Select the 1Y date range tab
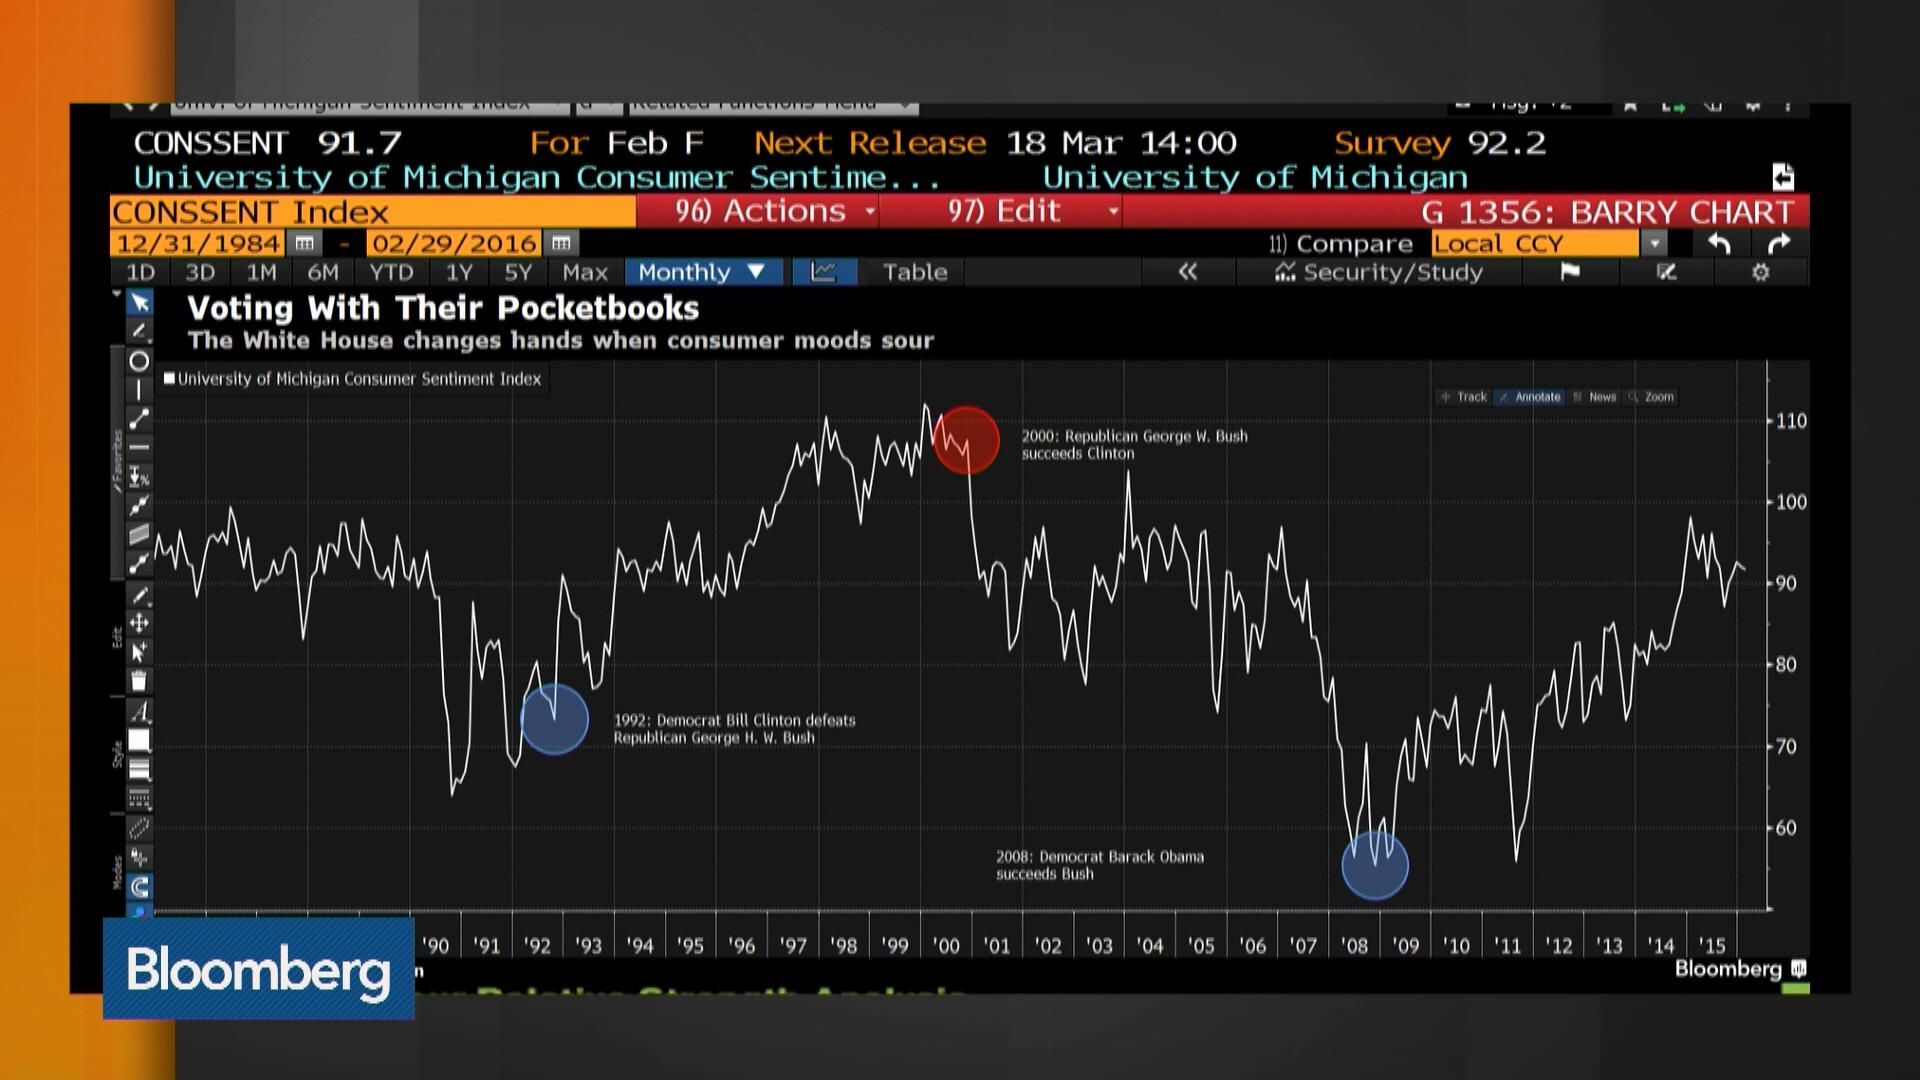This screenshot has height=1080, width=1920. pos(456,272)
